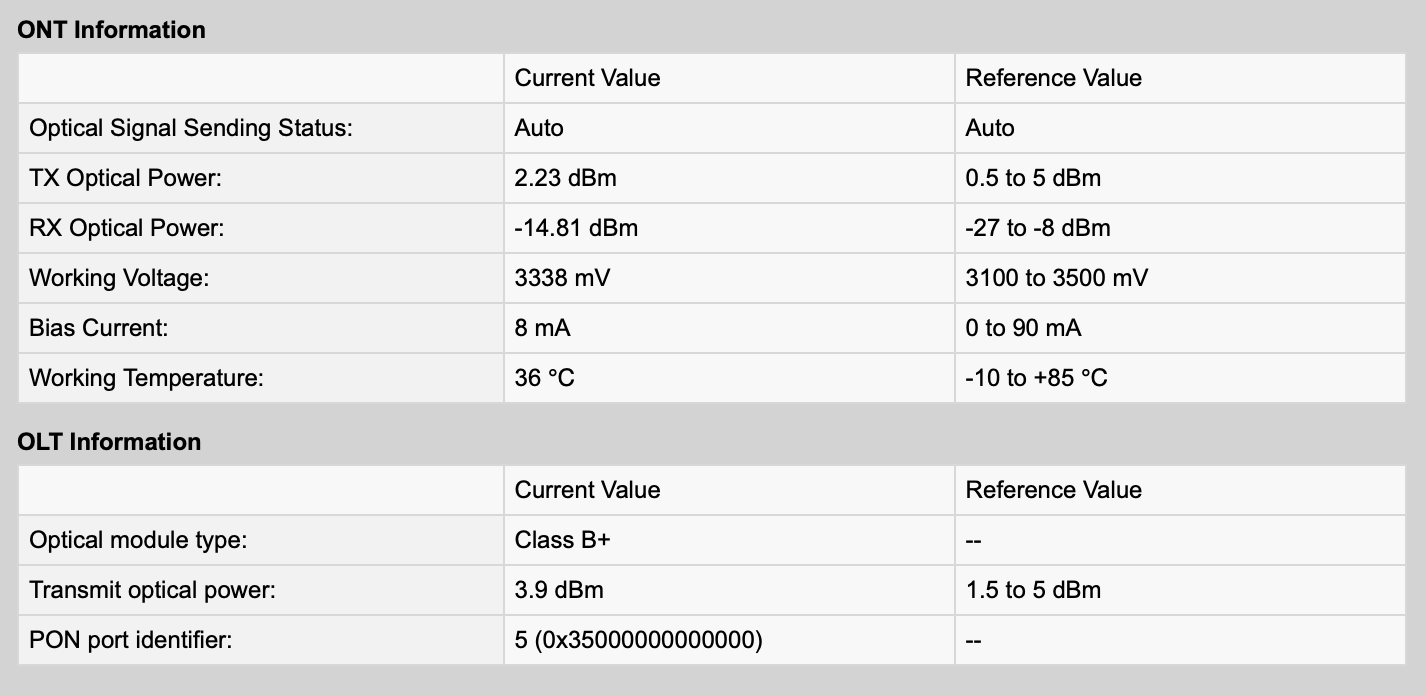Image resolution: width=1426 pixels, height=696 pixels.
Task: Select the Bias Current label
Action: tap(99, 328)
